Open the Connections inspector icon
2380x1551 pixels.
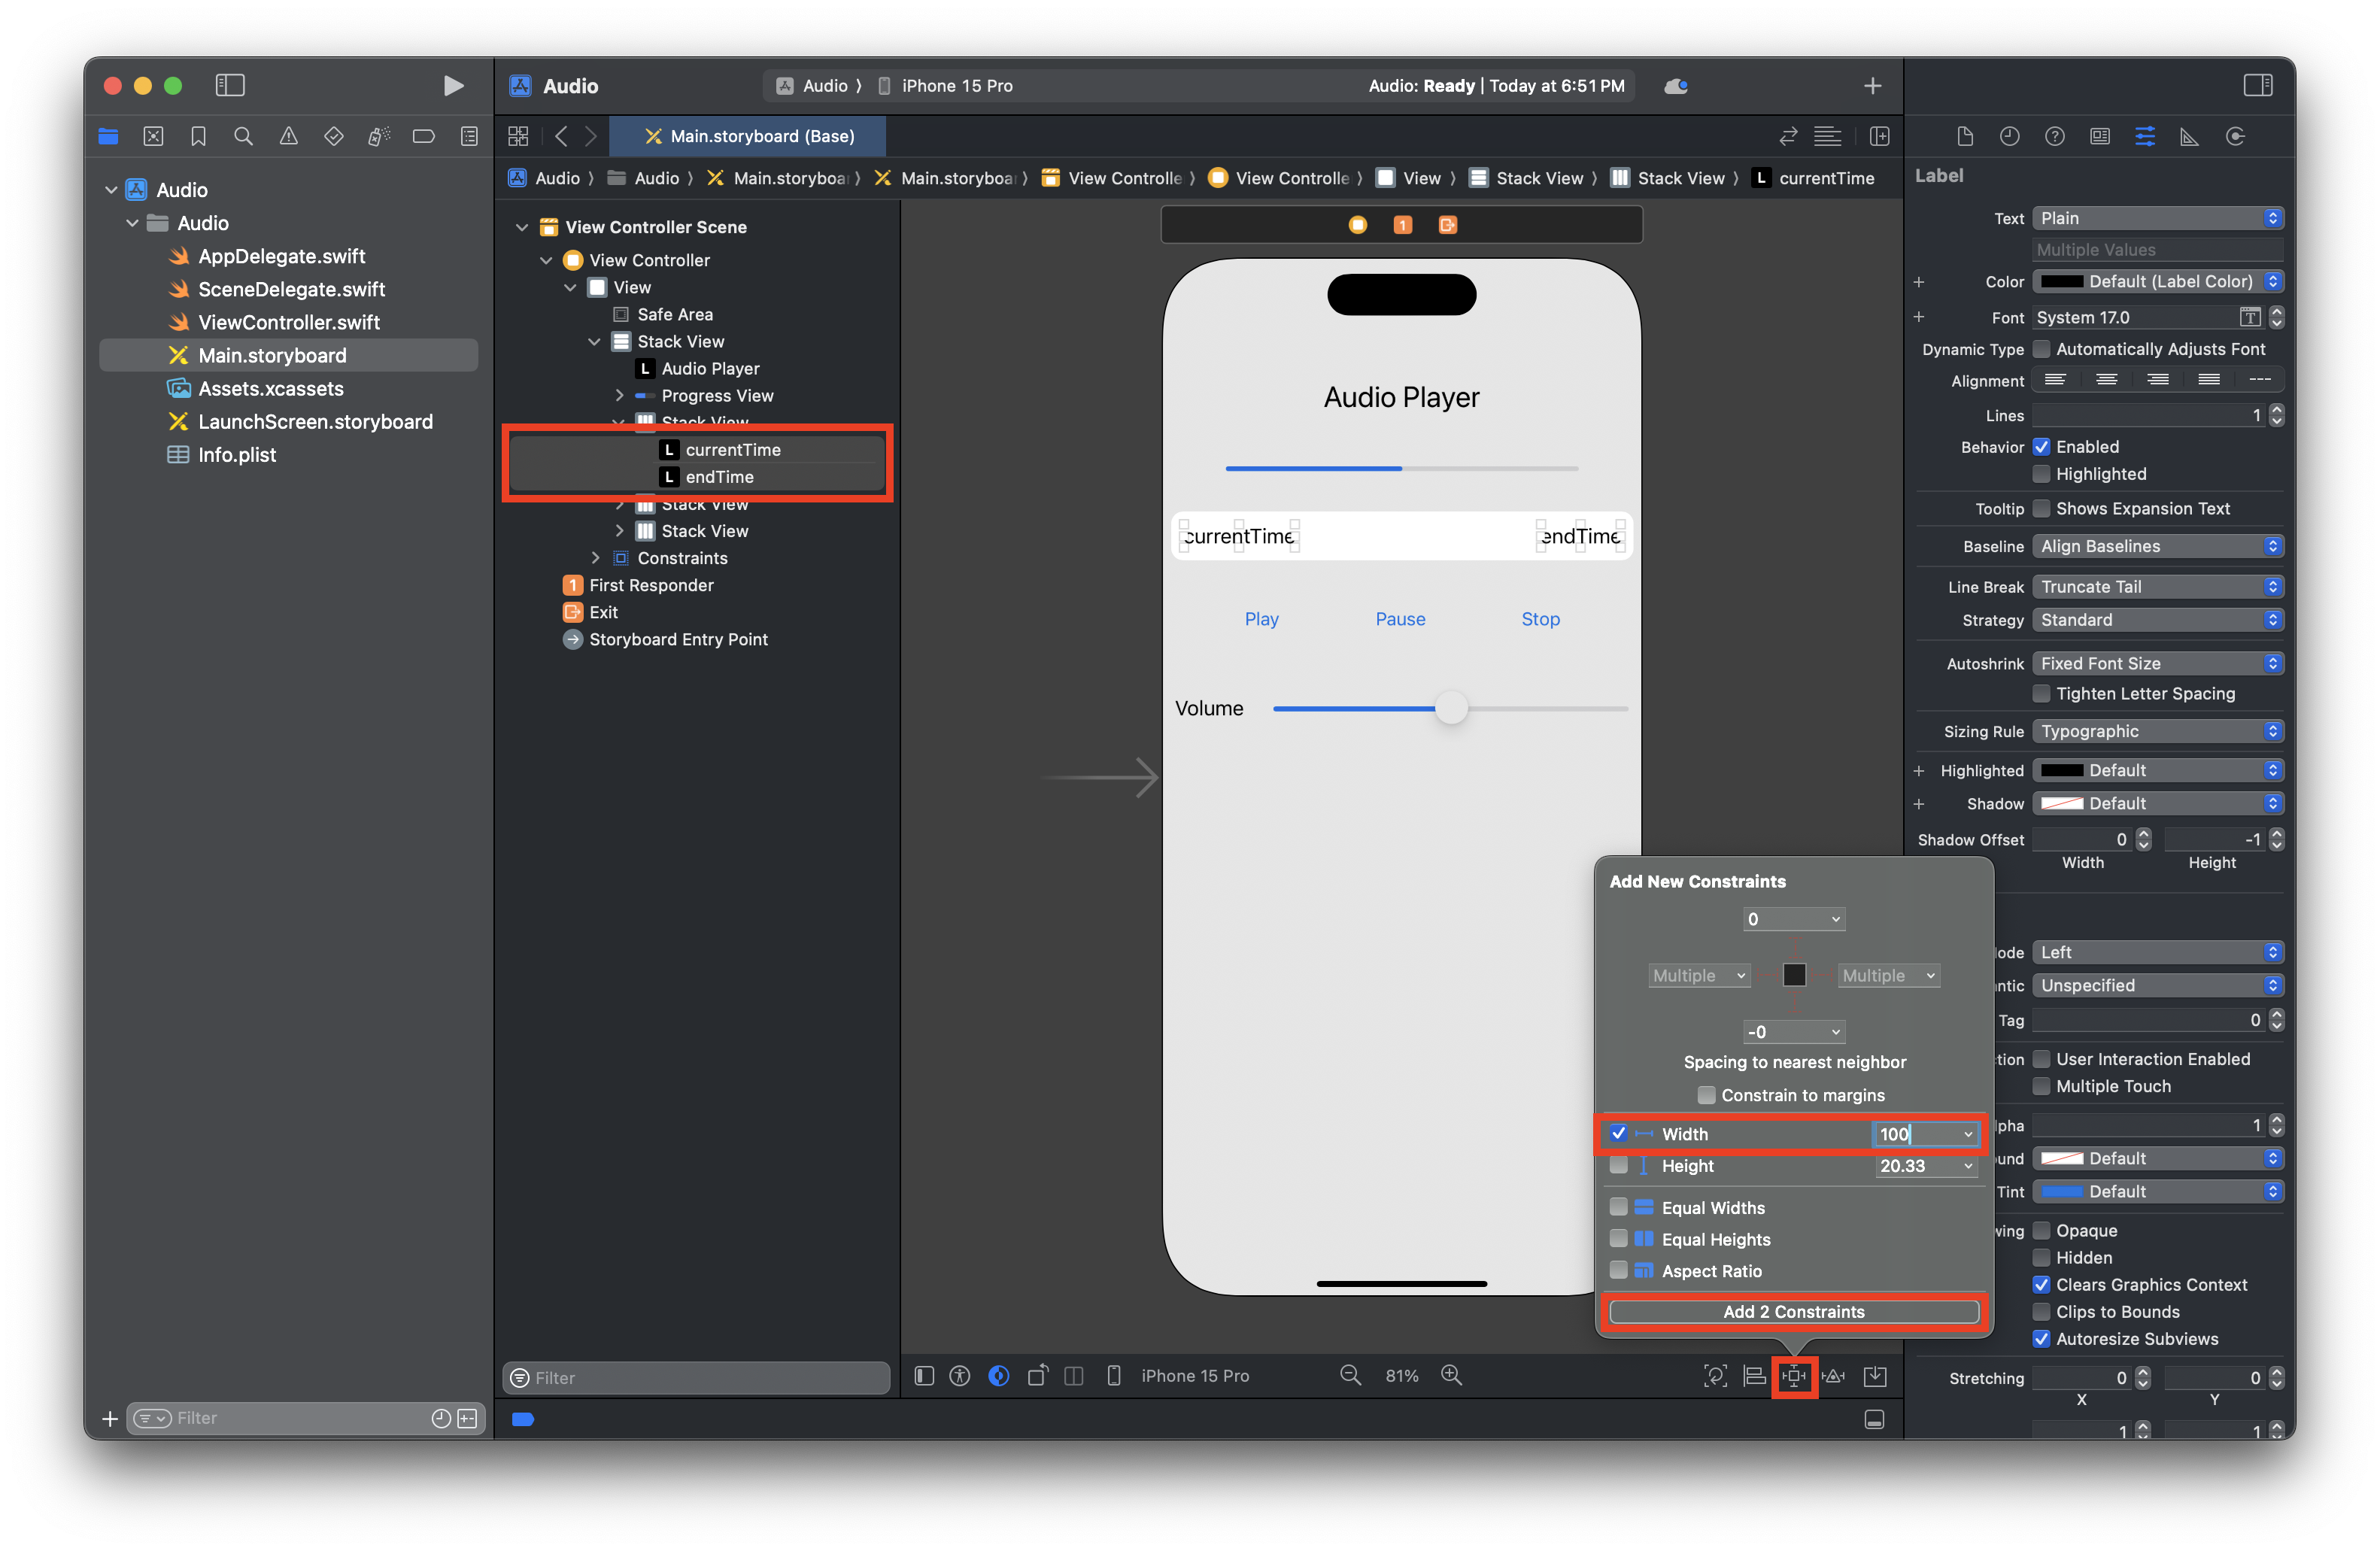2235,136
